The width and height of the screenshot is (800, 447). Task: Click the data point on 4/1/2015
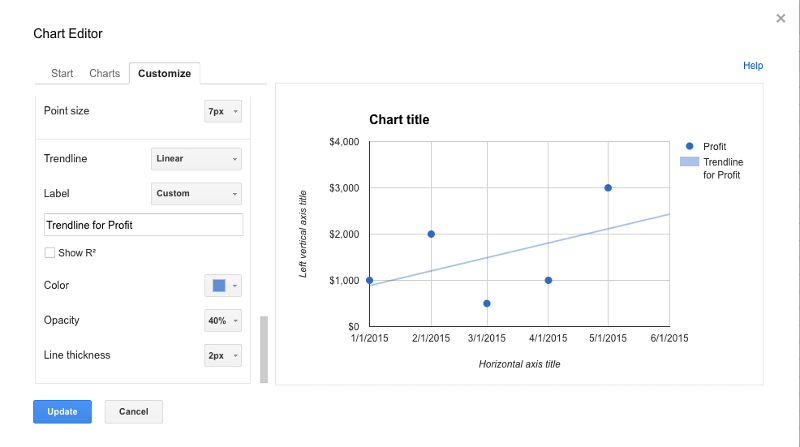tap(548, 280)
